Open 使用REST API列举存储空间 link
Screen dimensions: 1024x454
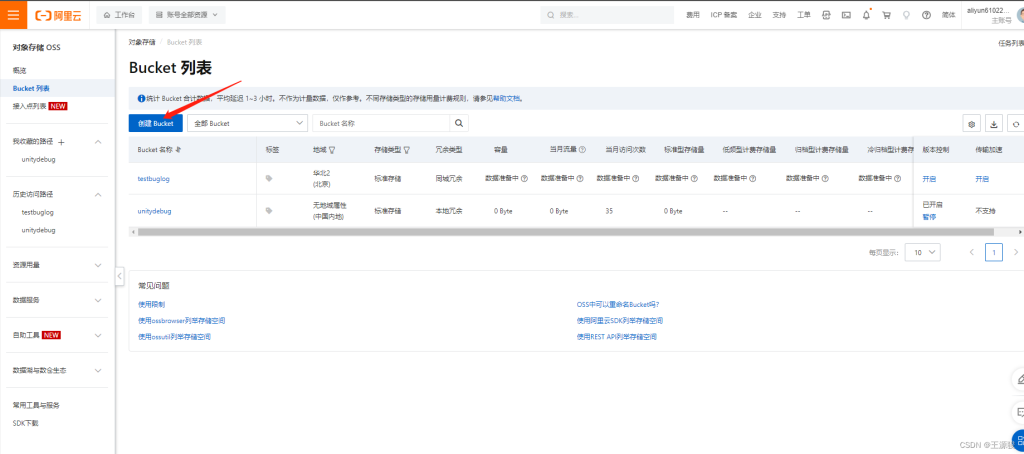616,337
